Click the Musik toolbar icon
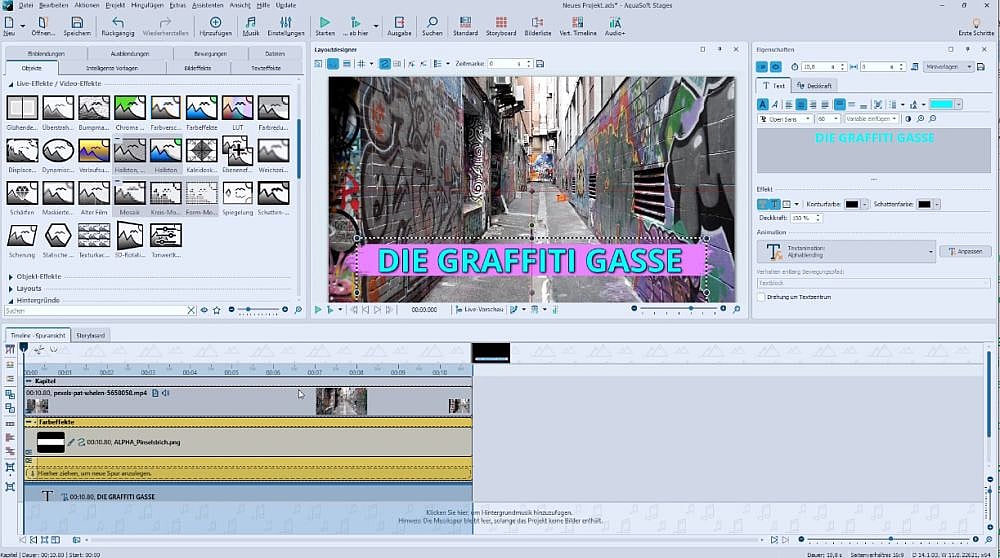The height and width of the screenshot is (558, 1000). [250, 26]
